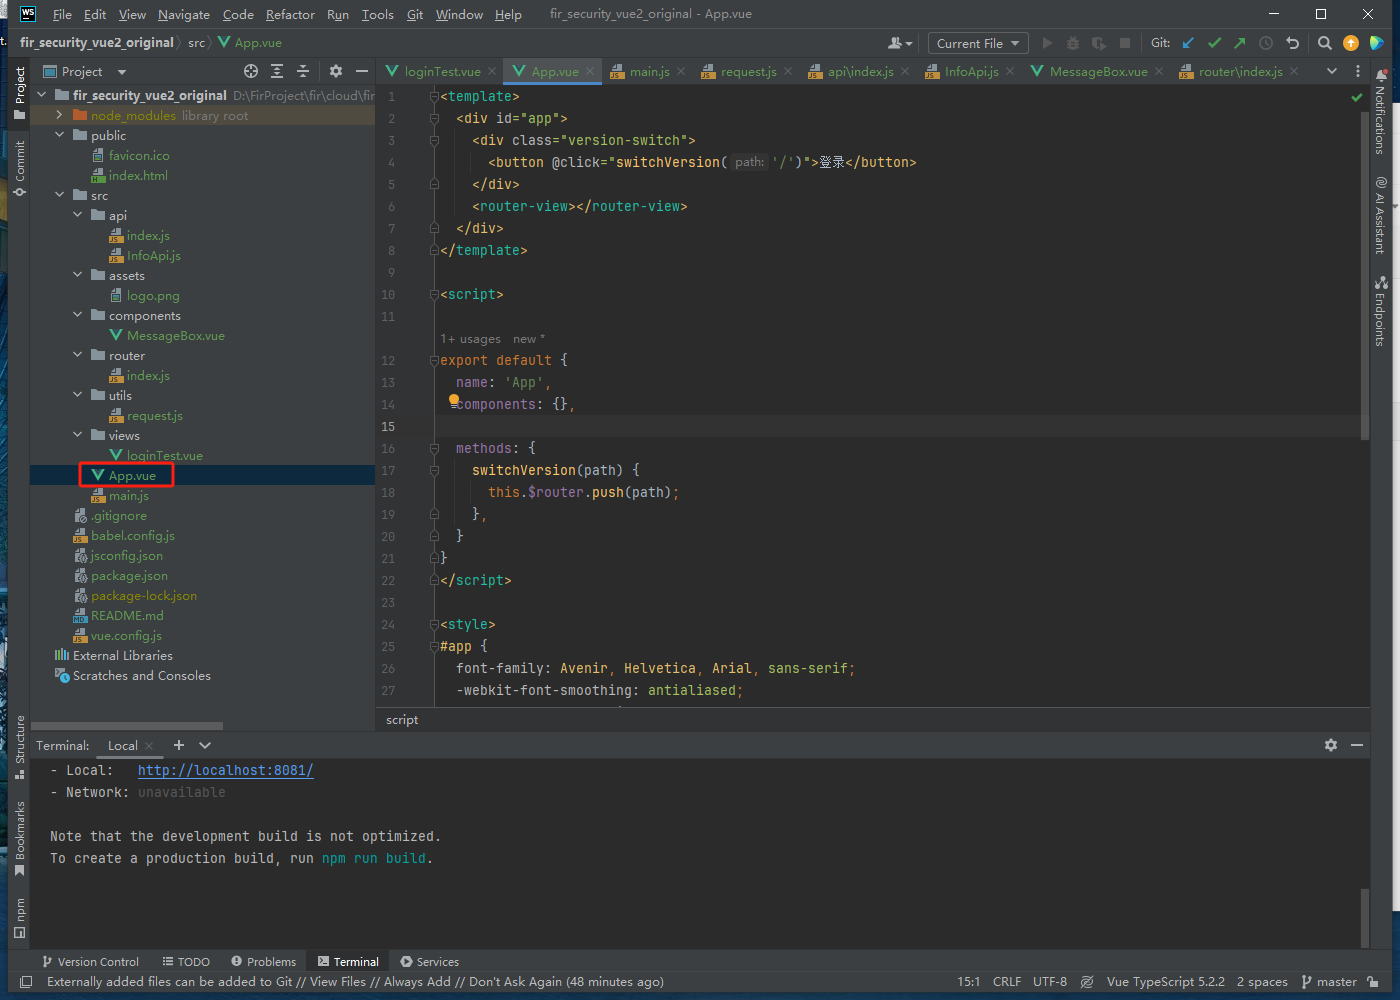Collapse the views folder
This screenshot has height=1000, width=1400.
pyautogui.click(x=77, y=435)
